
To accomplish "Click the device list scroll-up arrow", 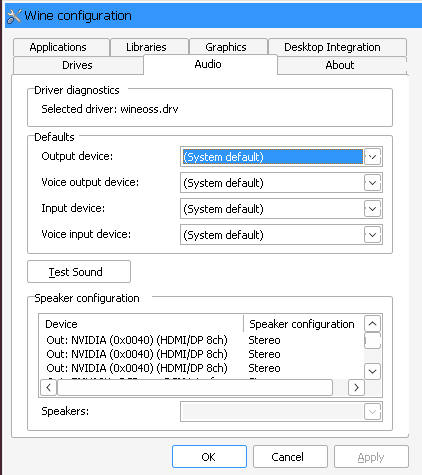I will [373, 323].
